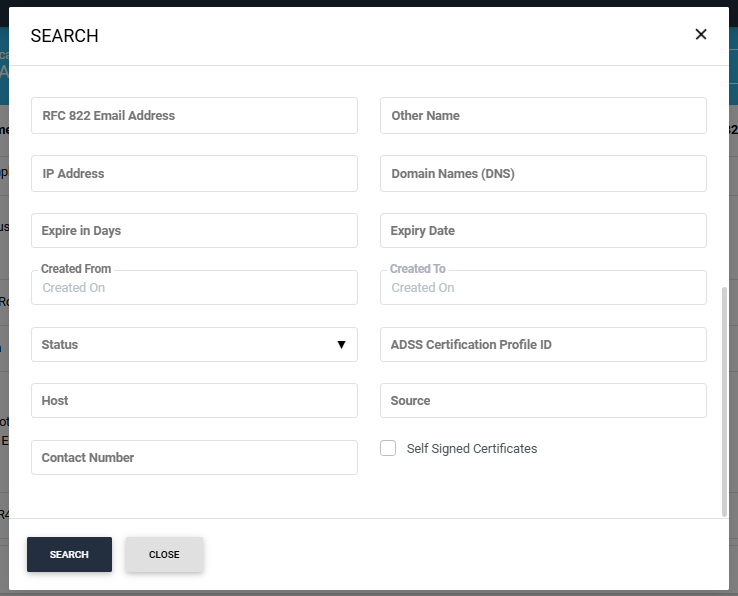Click the Contact Number field
This screenshot has width=738, height=596.
tap(194, 458)
